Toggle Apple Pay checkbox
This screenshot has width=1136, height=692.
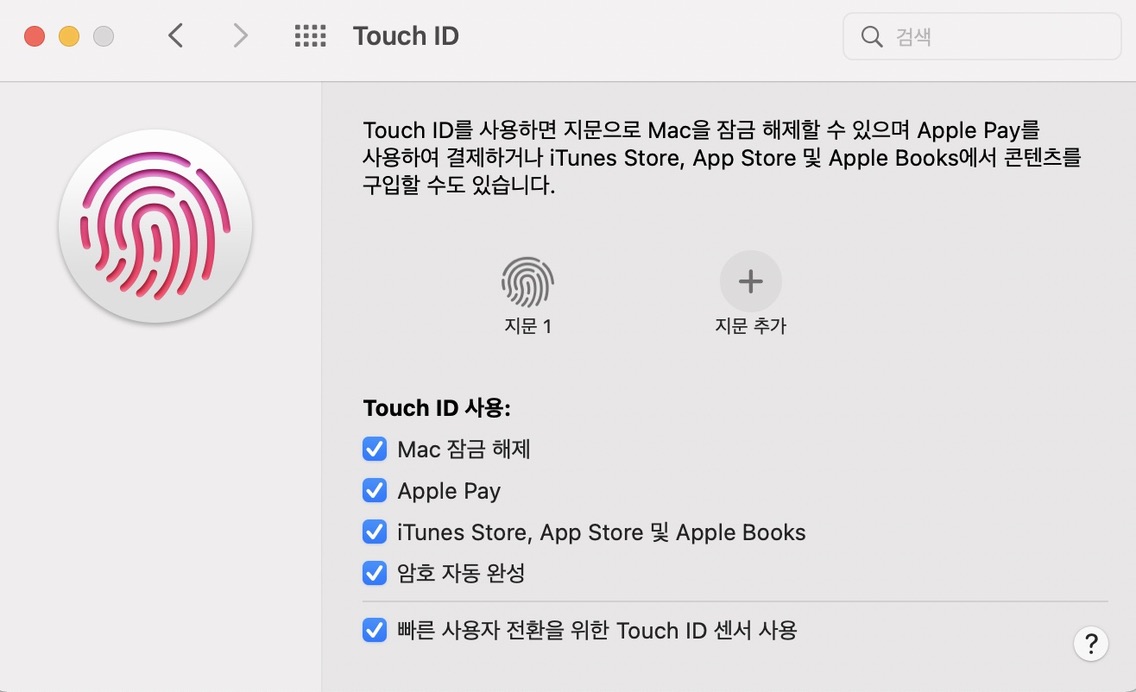375,491
